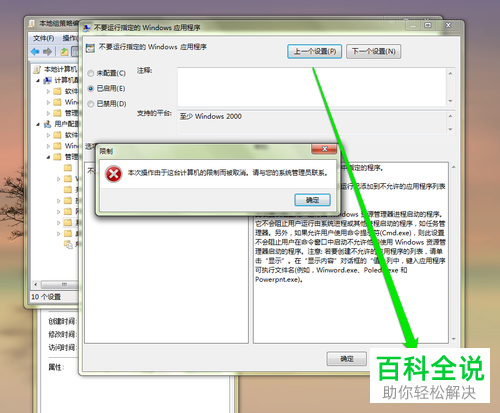This screenshot has height=413, width=500.
Task: Click the 至少 Windows 2000 supported platform text
Action: [x=211, y=116]
